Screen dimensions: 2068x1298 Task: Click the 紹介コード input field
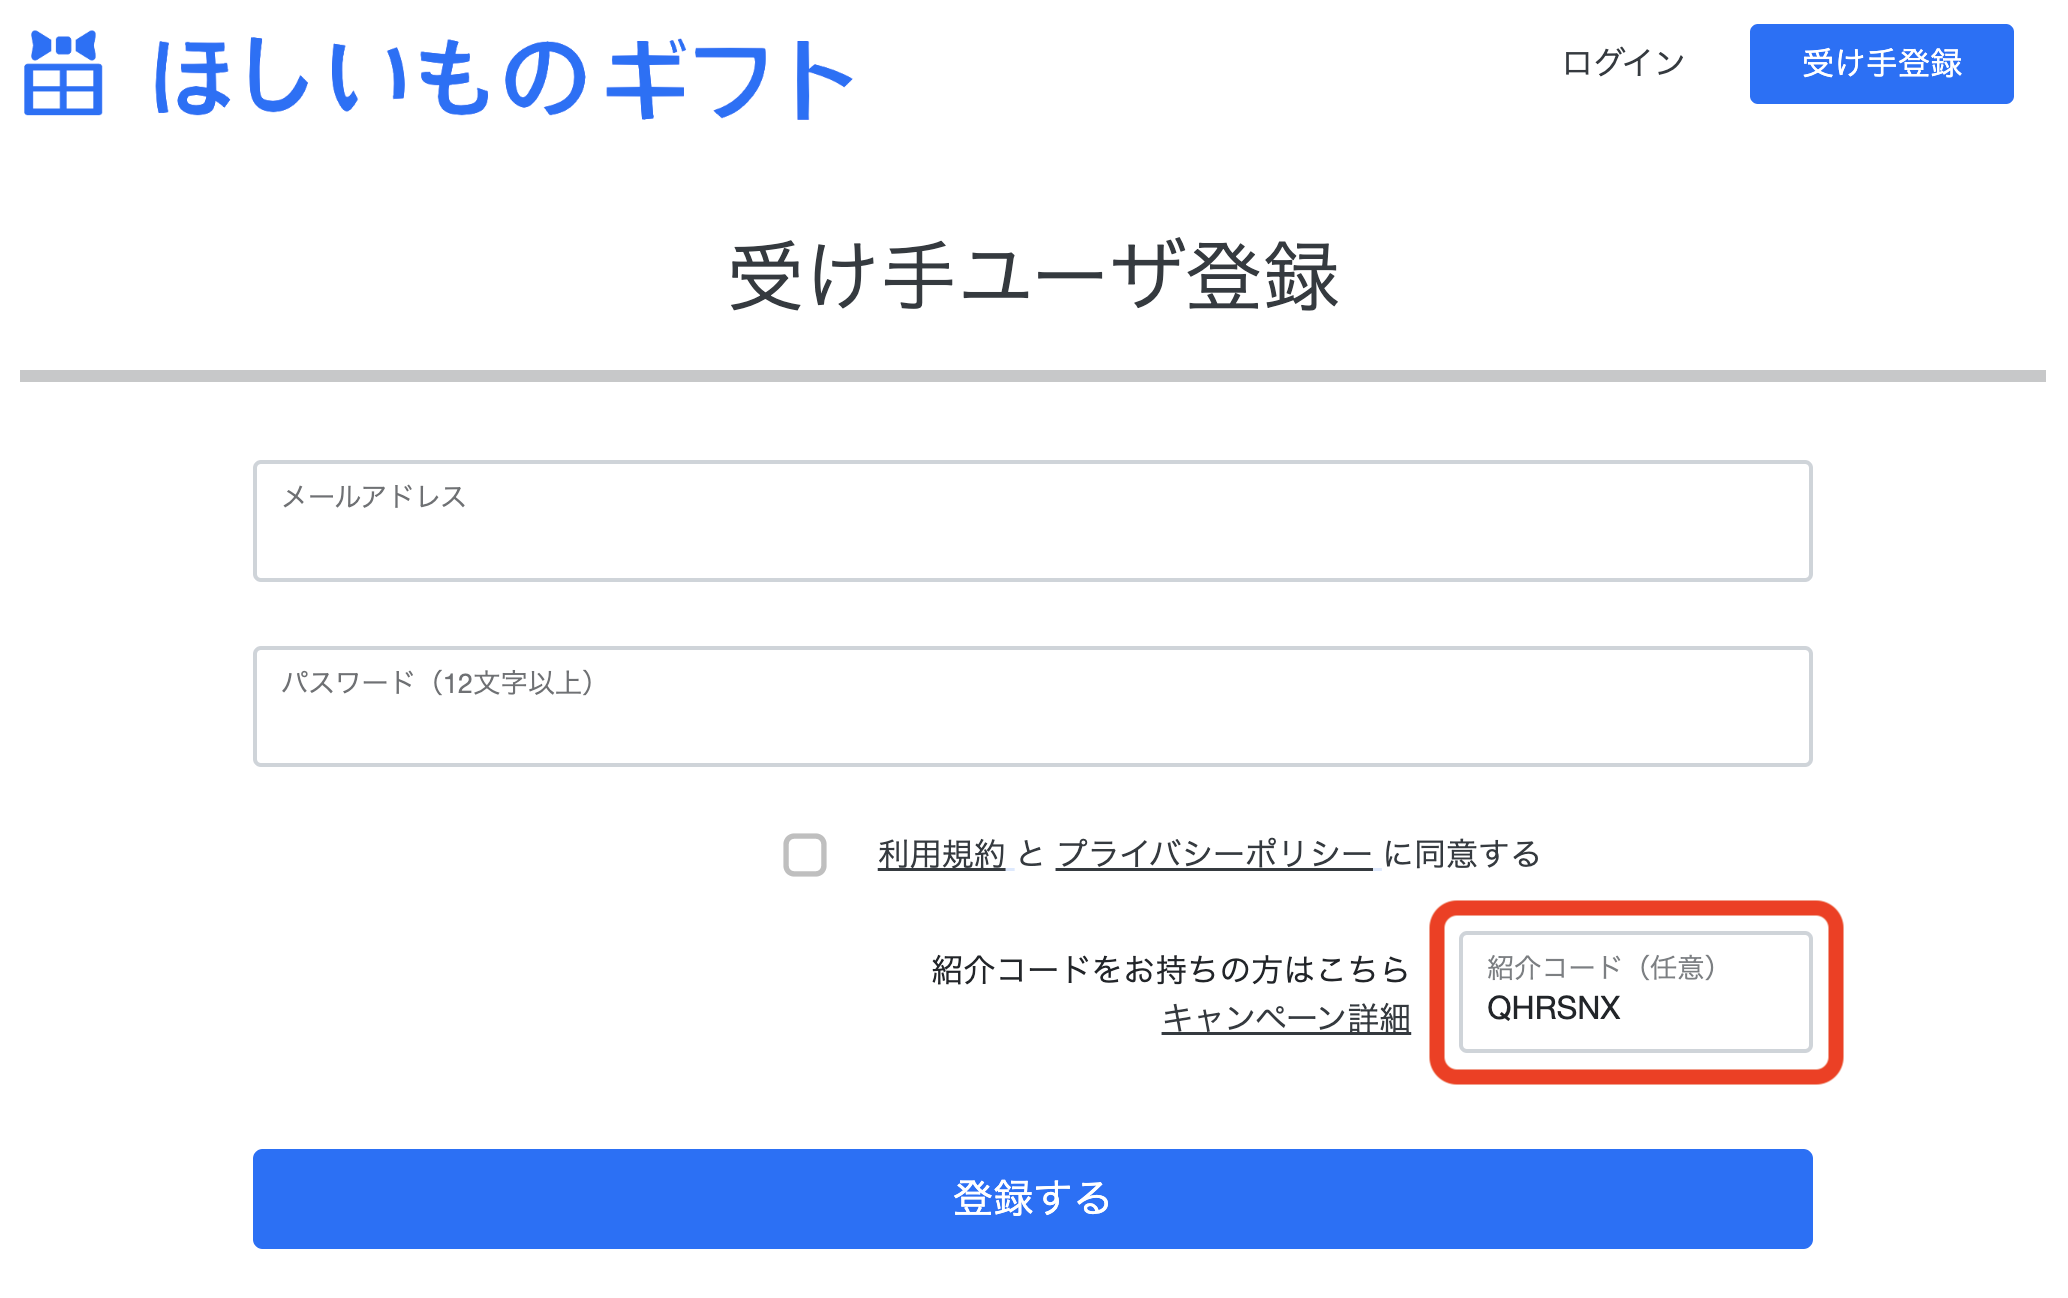[1635, 991]
